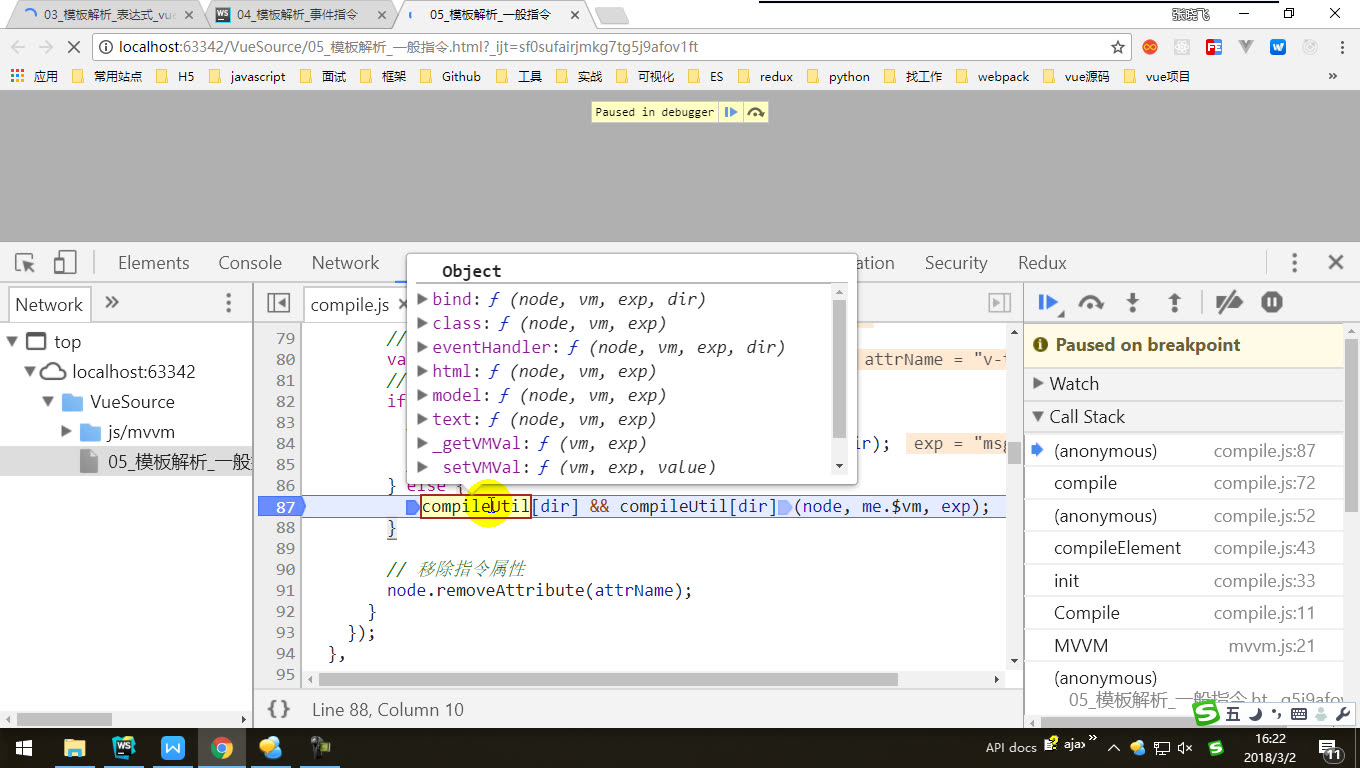
Task: Collapse localhost:63342 tree node
Action: point(31,372)
